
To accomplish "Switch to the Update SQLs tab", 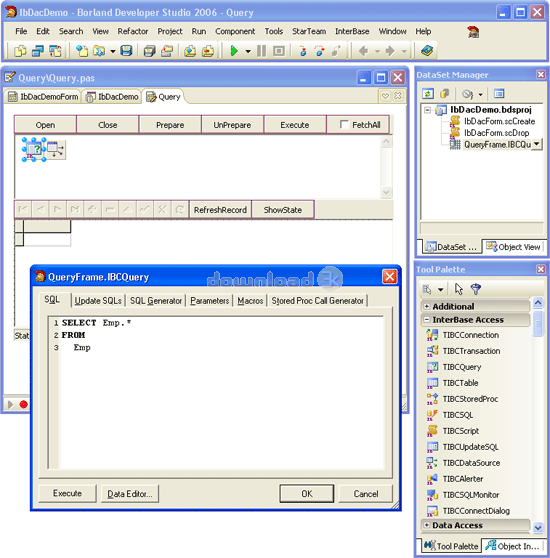I will click(x=98, y=301).
